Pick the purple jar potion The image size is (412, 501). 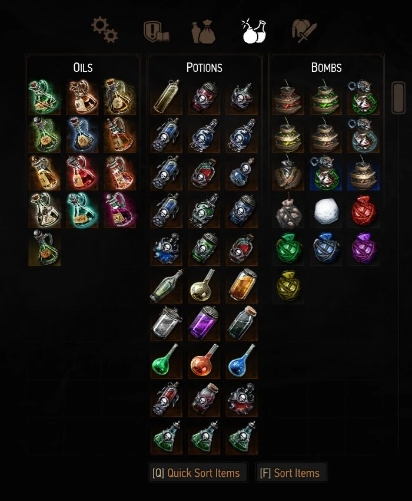tap(204, 322)
